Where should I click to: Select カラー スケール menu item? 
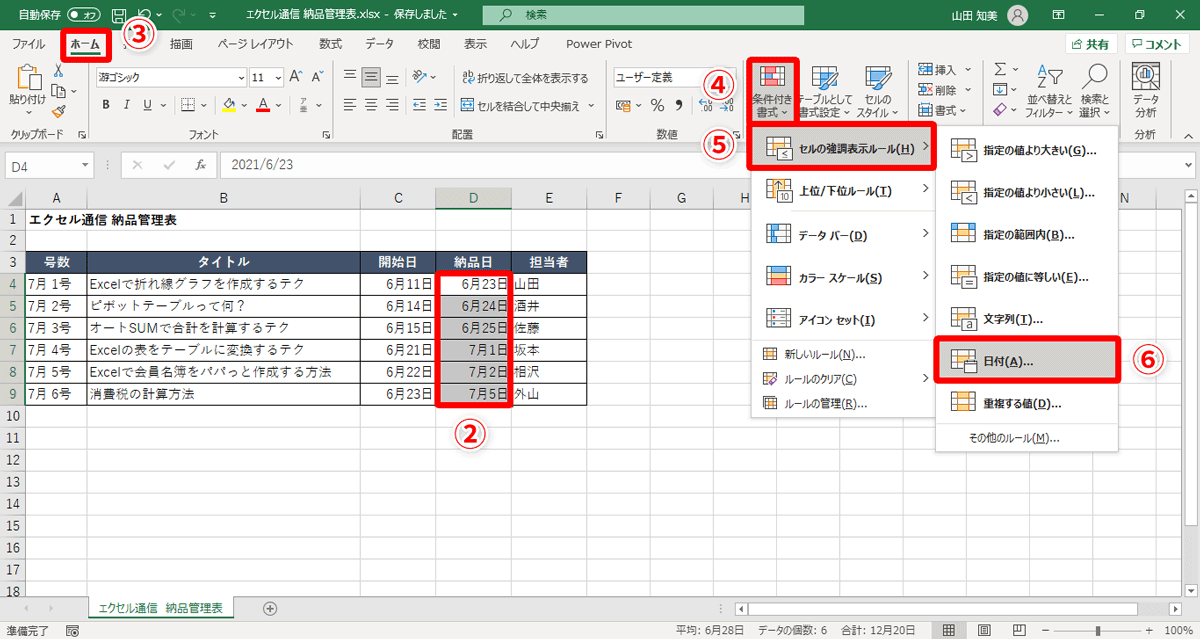coord(844,277)
